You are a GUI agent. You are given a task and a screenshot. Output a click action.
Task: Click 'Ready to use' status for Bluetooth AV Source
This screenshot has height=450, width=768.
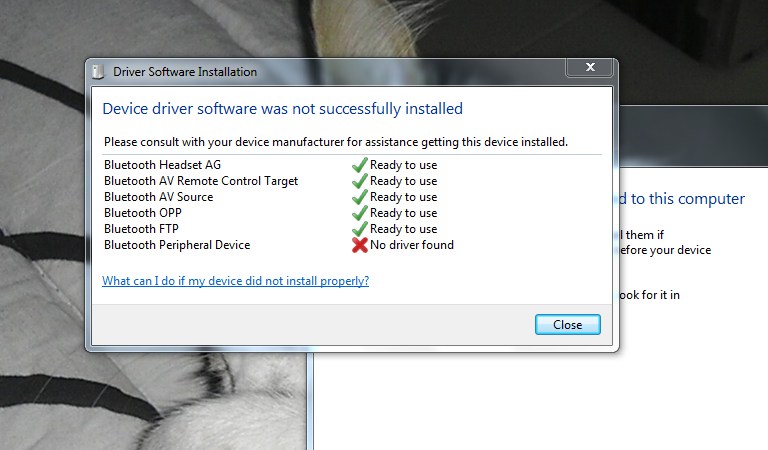coord(404,197)
